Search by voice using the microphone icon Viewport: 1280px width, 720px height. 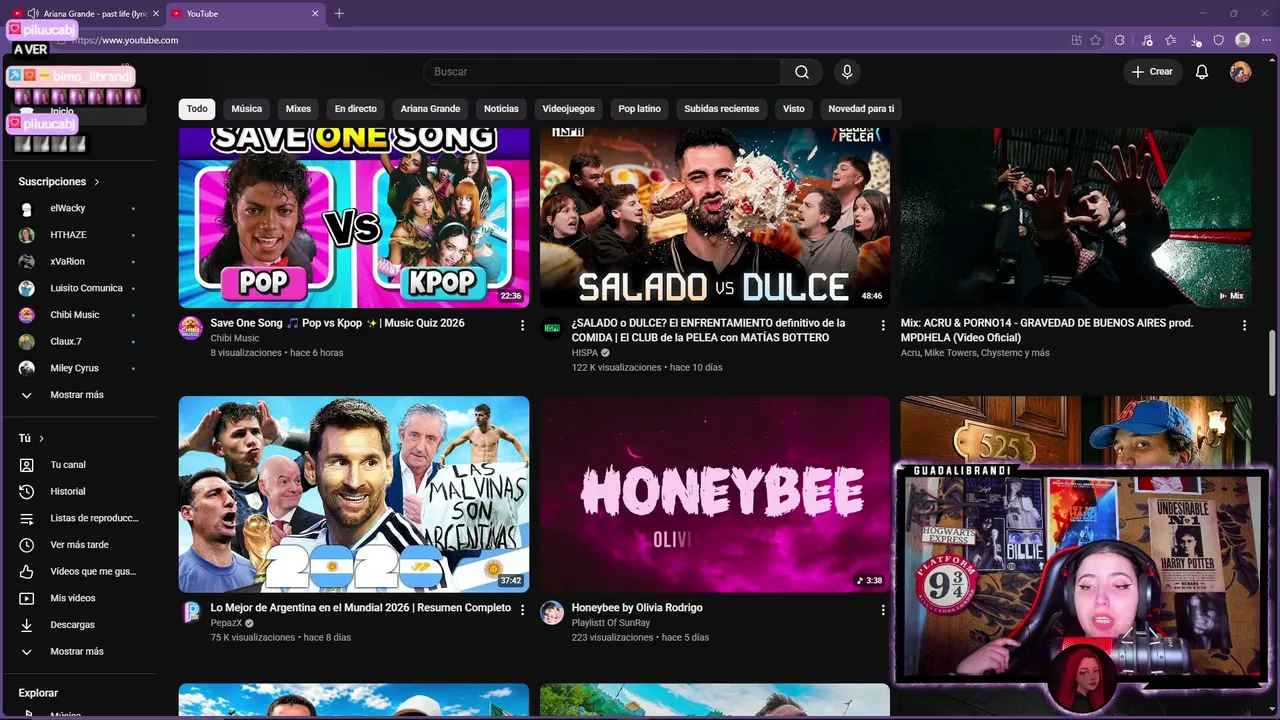(x=847, y=72)
